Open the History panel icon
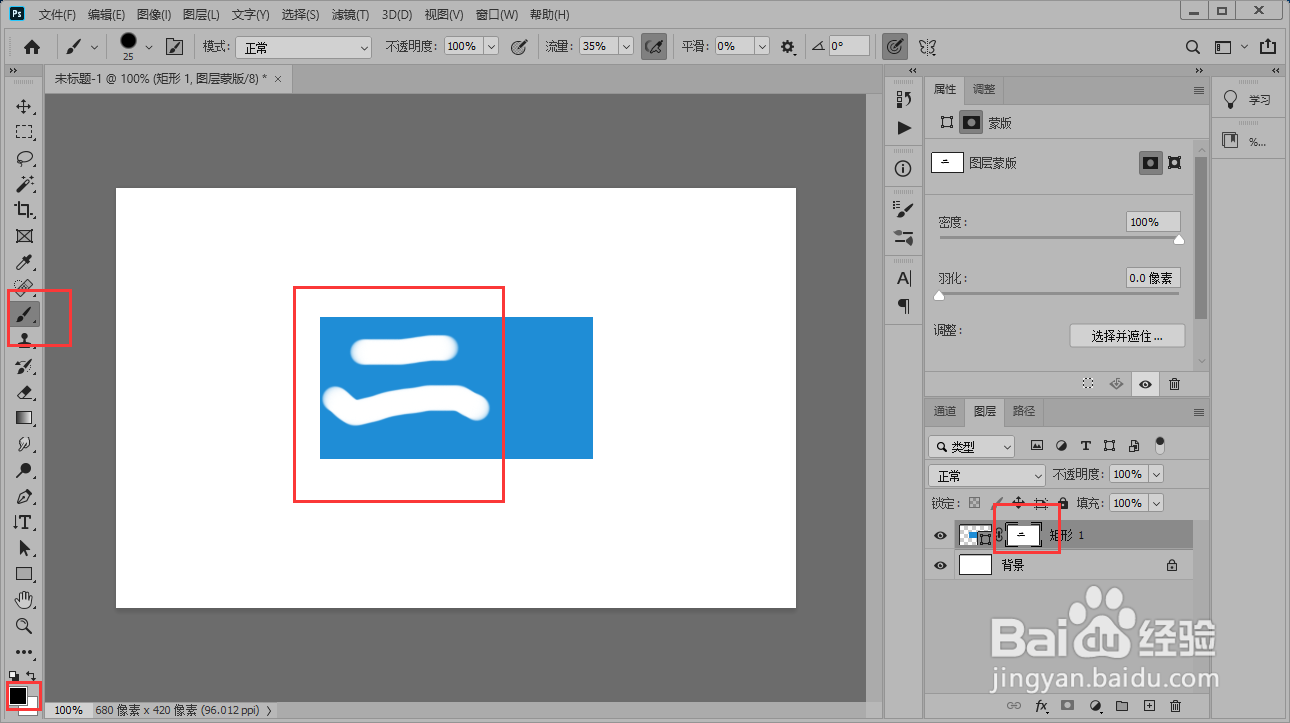The image size is (1290, 723). pos(904,99)
